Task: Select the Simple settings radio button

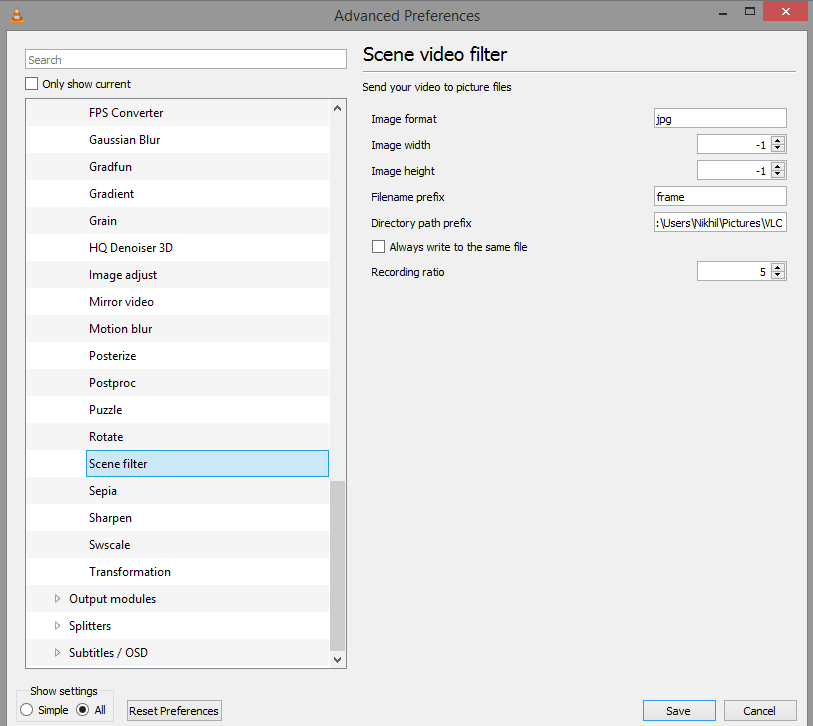Action: click(x=27, y=710)
